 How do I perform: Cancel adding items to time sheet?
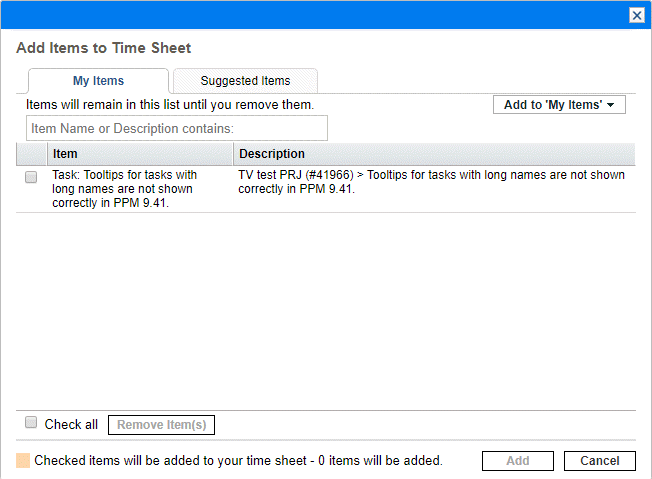(x=599, y=461)
